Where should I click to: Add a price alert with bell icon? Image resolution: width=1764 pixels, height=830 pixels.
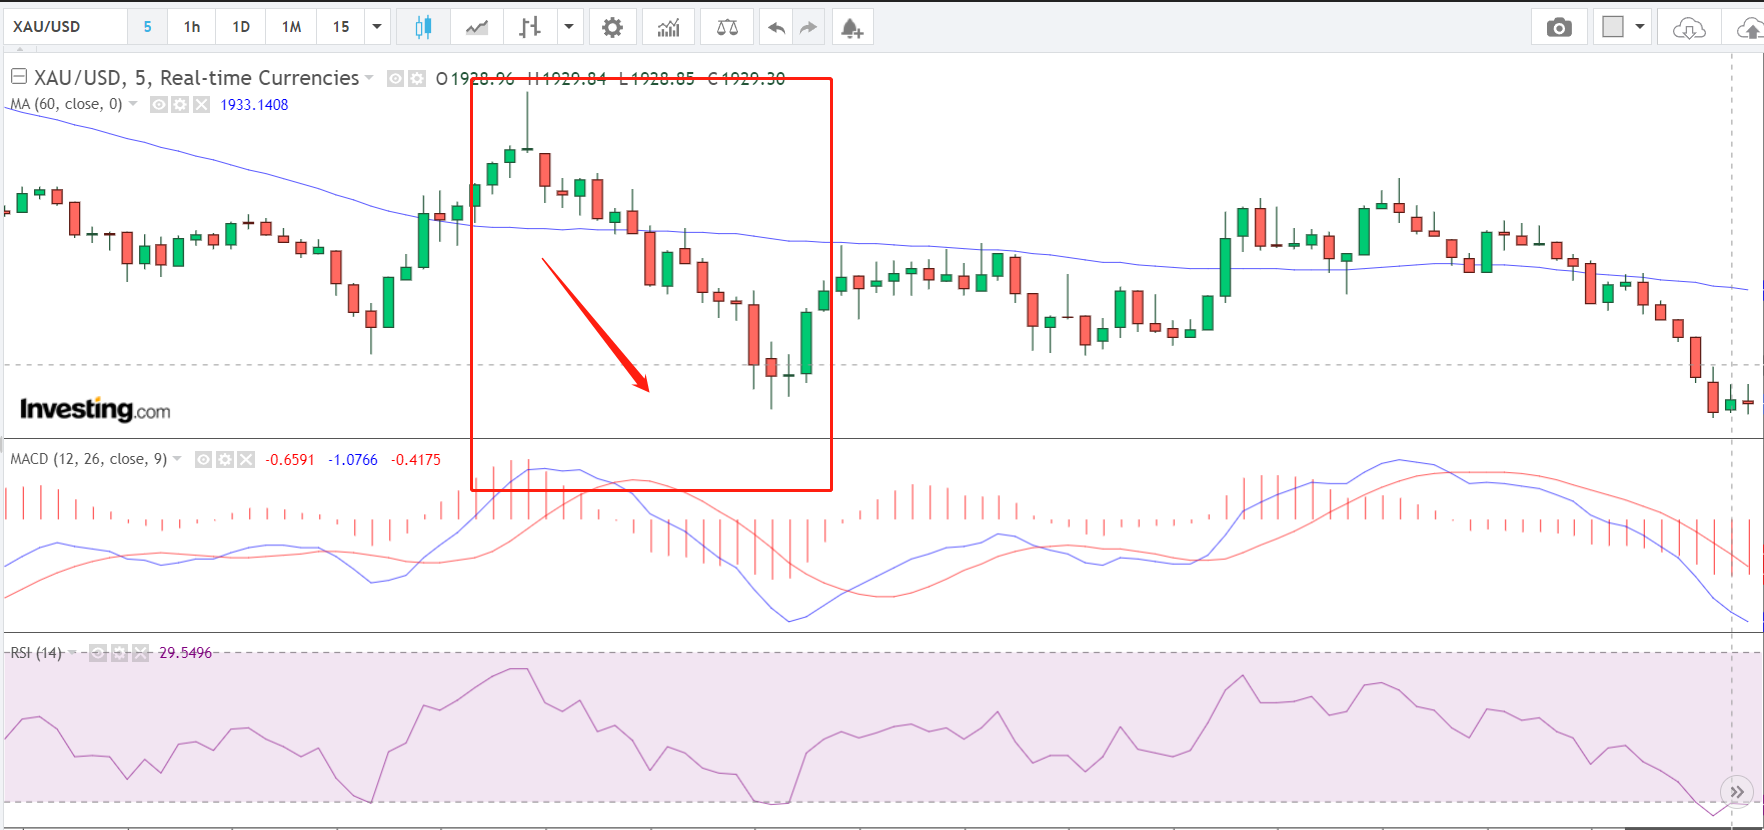point(851,27)
